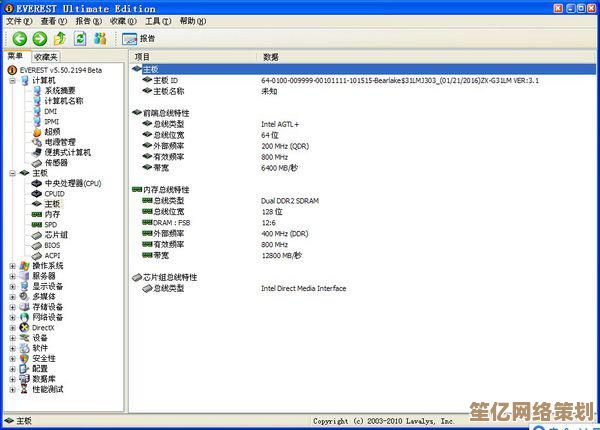The image size is (600, 430).
Task: Select the 6400 MB/秒 bandwidth value
Action: click(x=280, y=168)
